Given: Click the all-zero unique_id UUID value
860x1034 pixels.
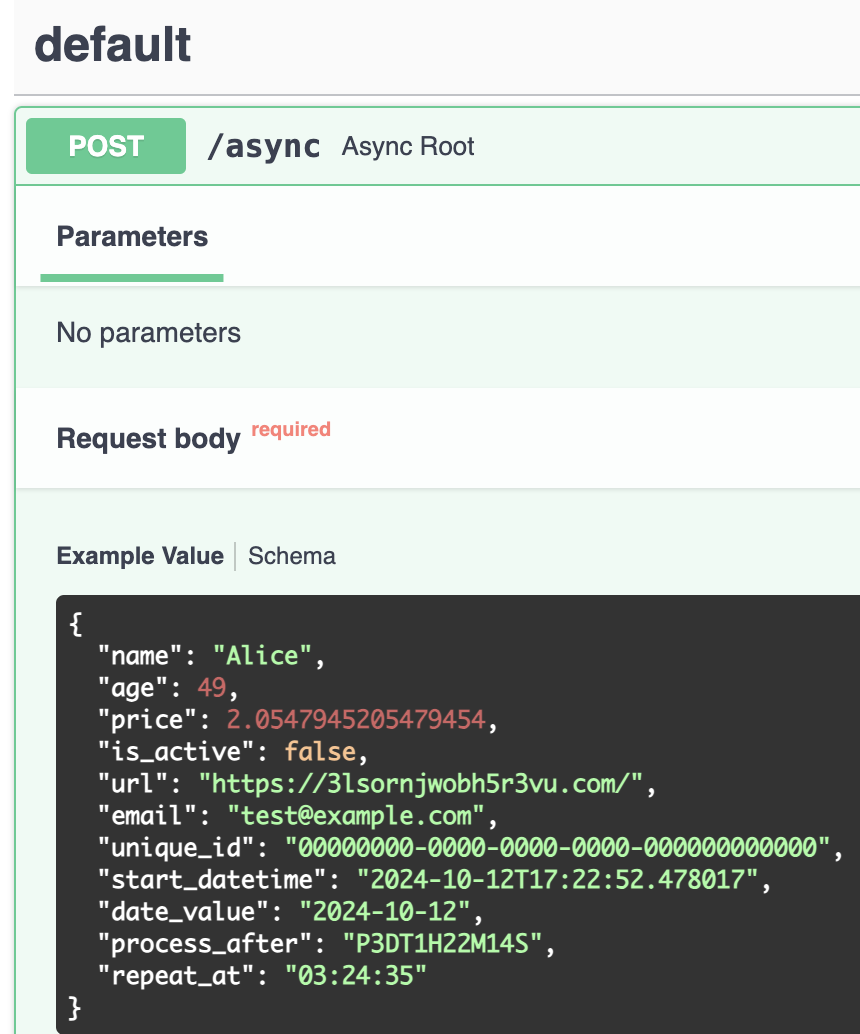Looking at the screenshot, I should pos(557,848).
